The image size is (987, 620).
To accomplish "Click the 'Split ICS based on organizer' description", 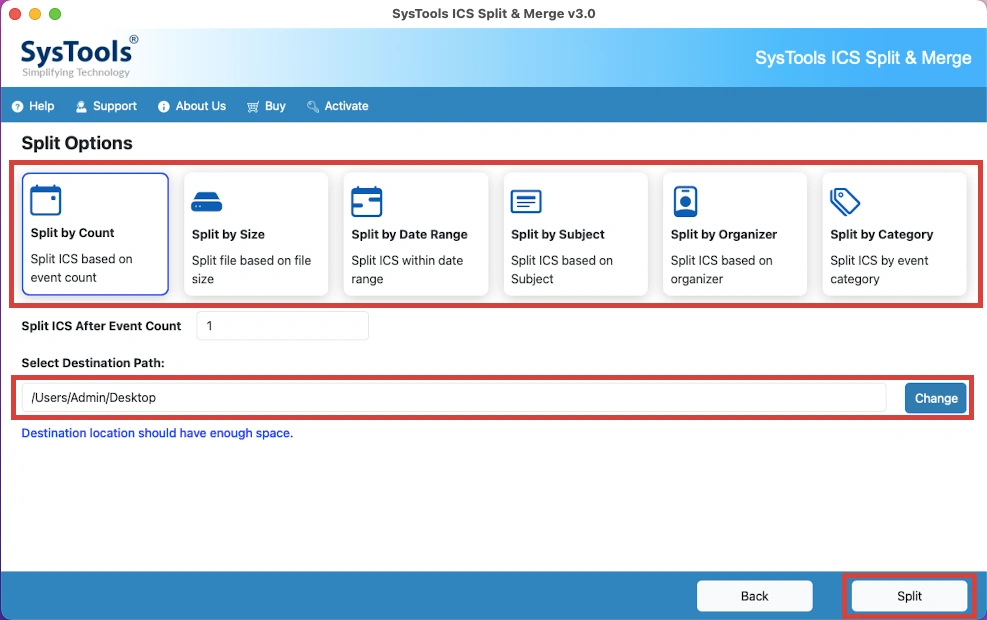I will pyautogui.click(x=721, y=269).
